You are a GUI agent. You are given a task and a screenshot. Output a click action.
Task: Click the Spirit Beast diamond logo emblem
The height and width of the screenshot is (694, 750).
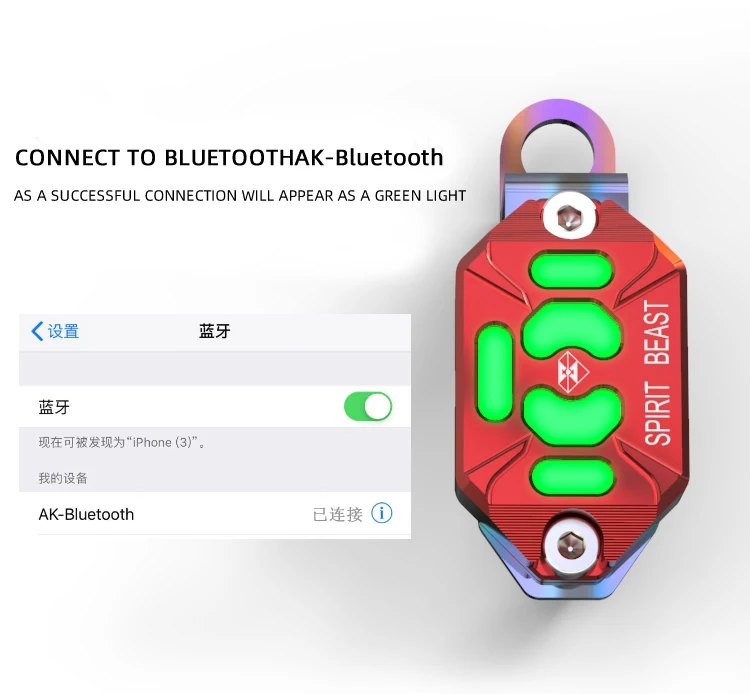(x=572, y=372)
